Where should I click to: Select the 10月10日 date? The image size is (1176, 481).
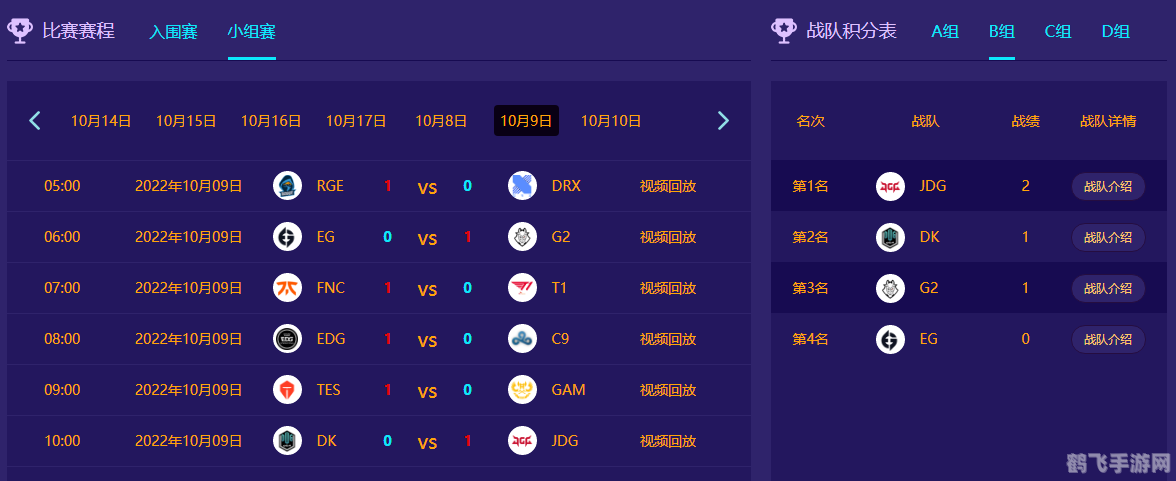pyautogui.click(x=611, y=121)
